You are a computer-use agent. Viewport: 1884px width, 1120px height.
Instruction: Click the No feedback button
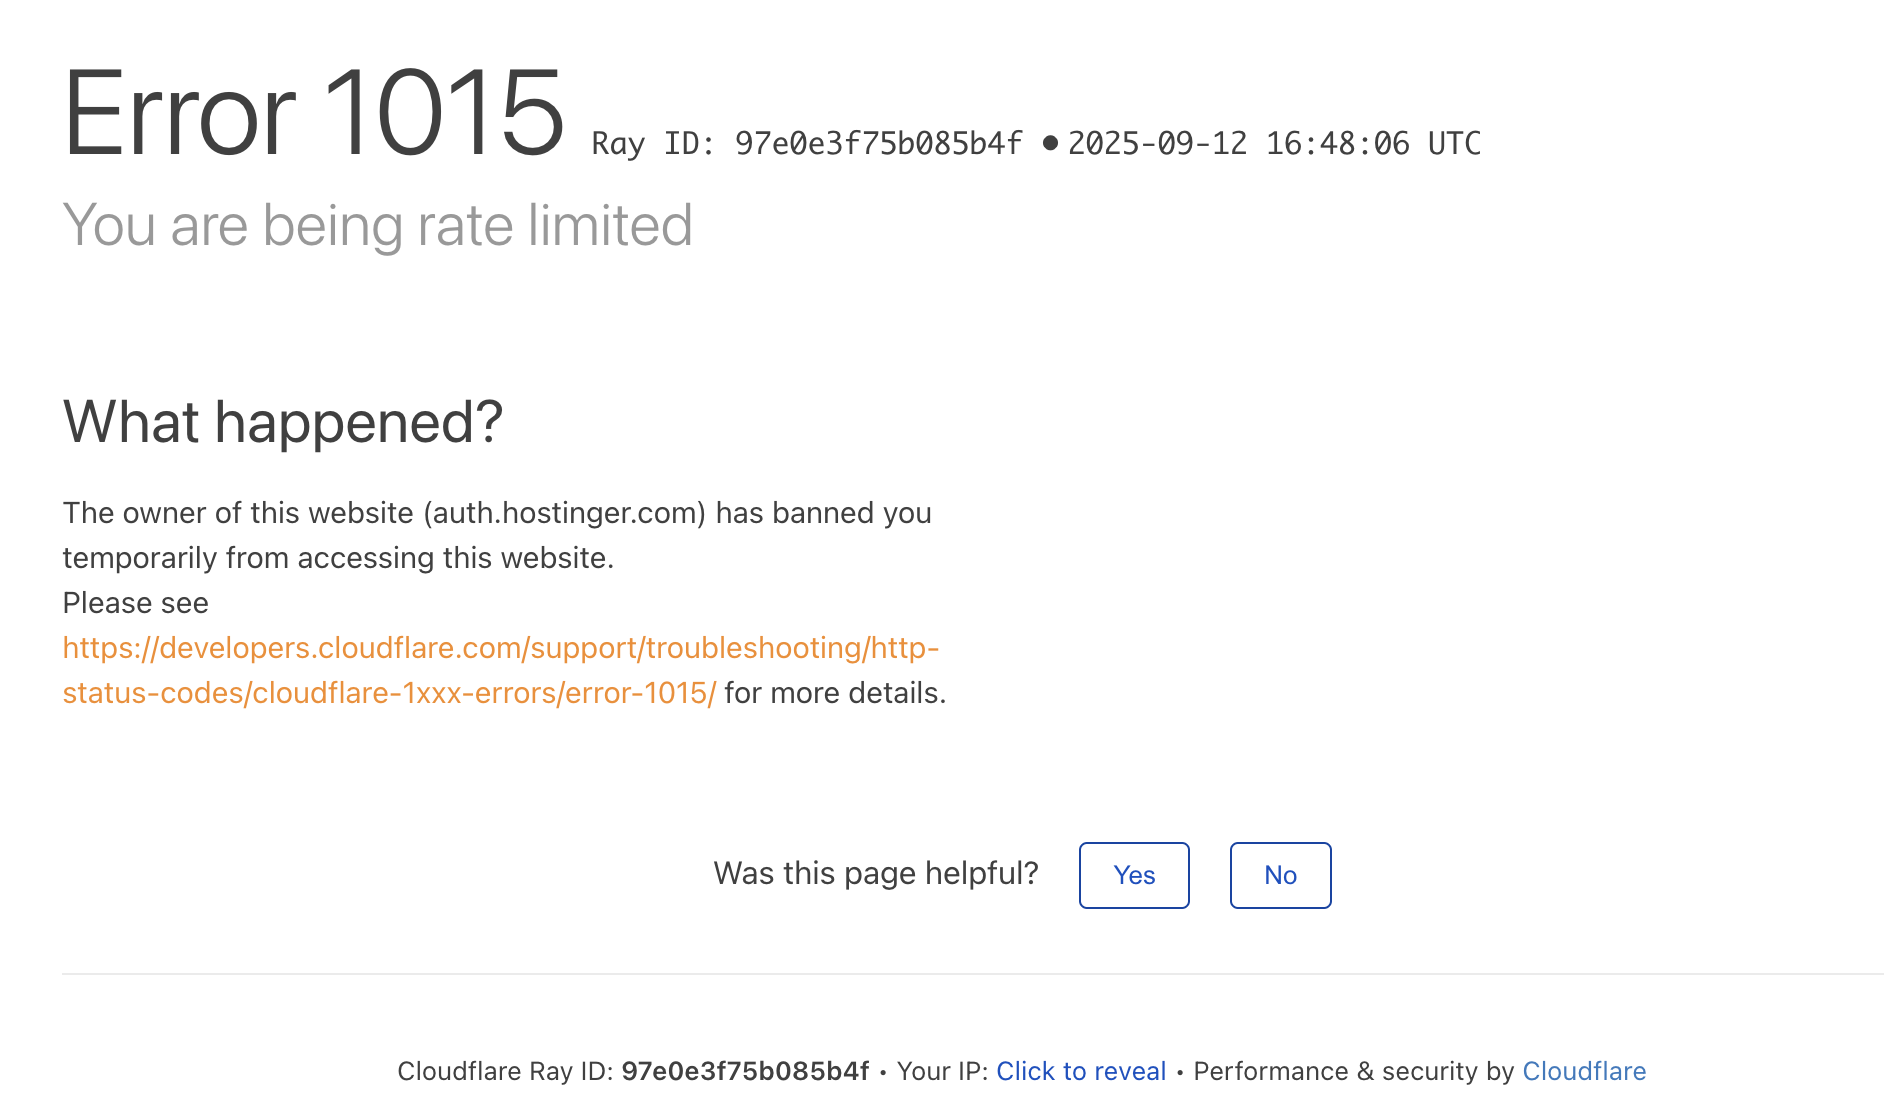pos(1280,875)
